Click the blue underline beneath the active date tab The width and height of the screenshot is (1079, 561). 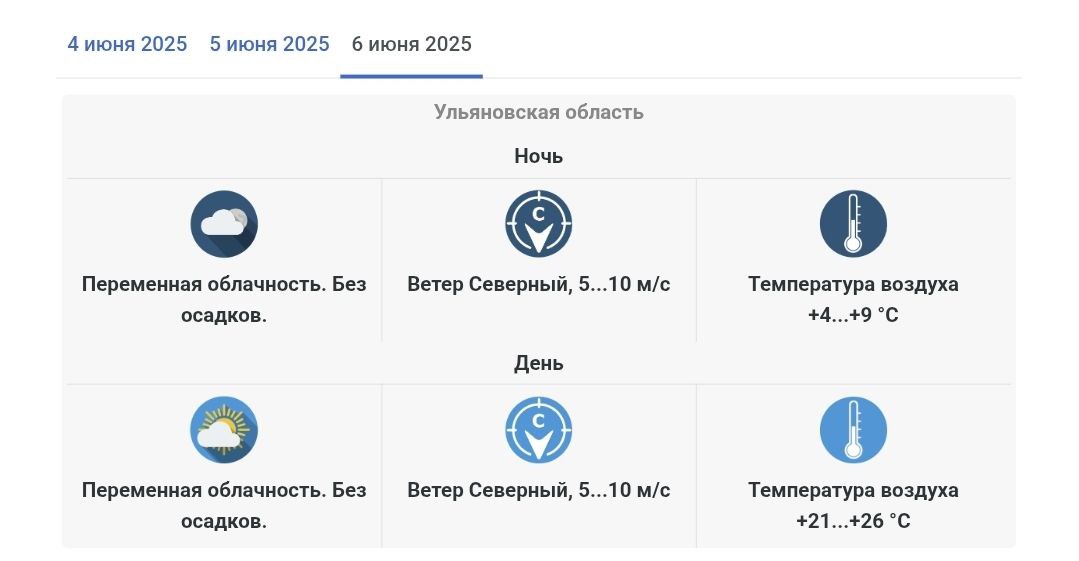pos(412,76)
